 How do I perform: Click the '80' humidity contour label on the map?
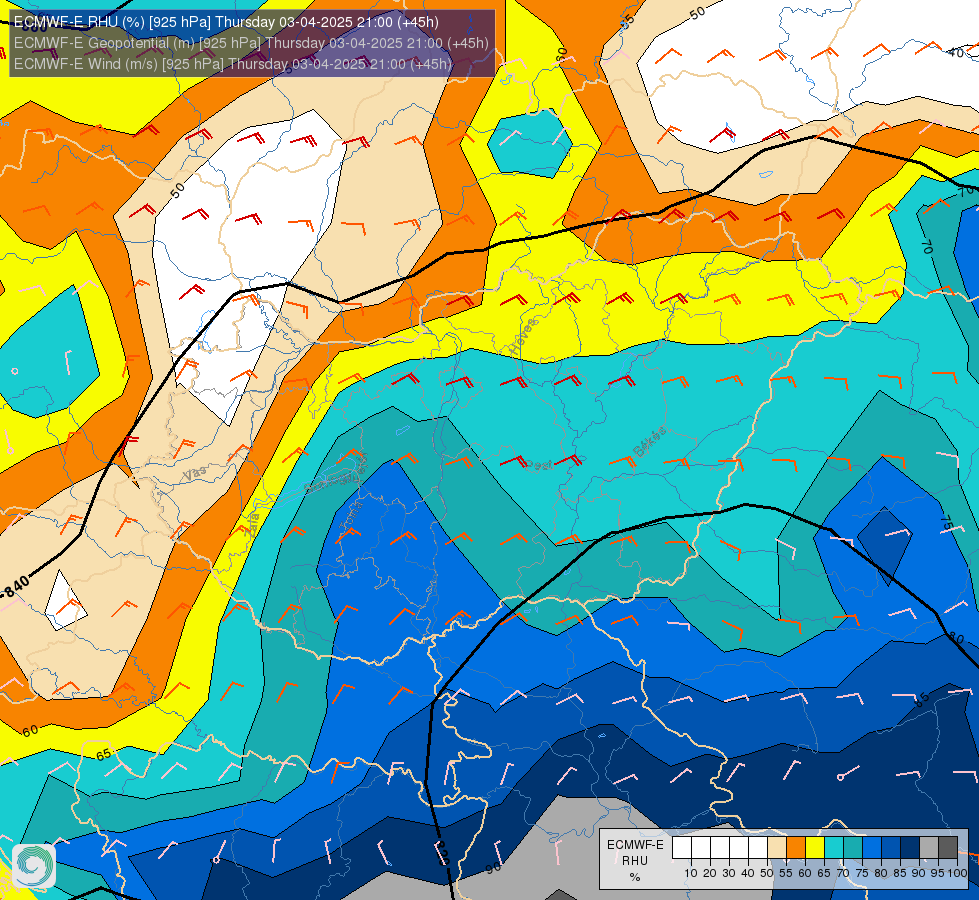[x=956, y=638]
